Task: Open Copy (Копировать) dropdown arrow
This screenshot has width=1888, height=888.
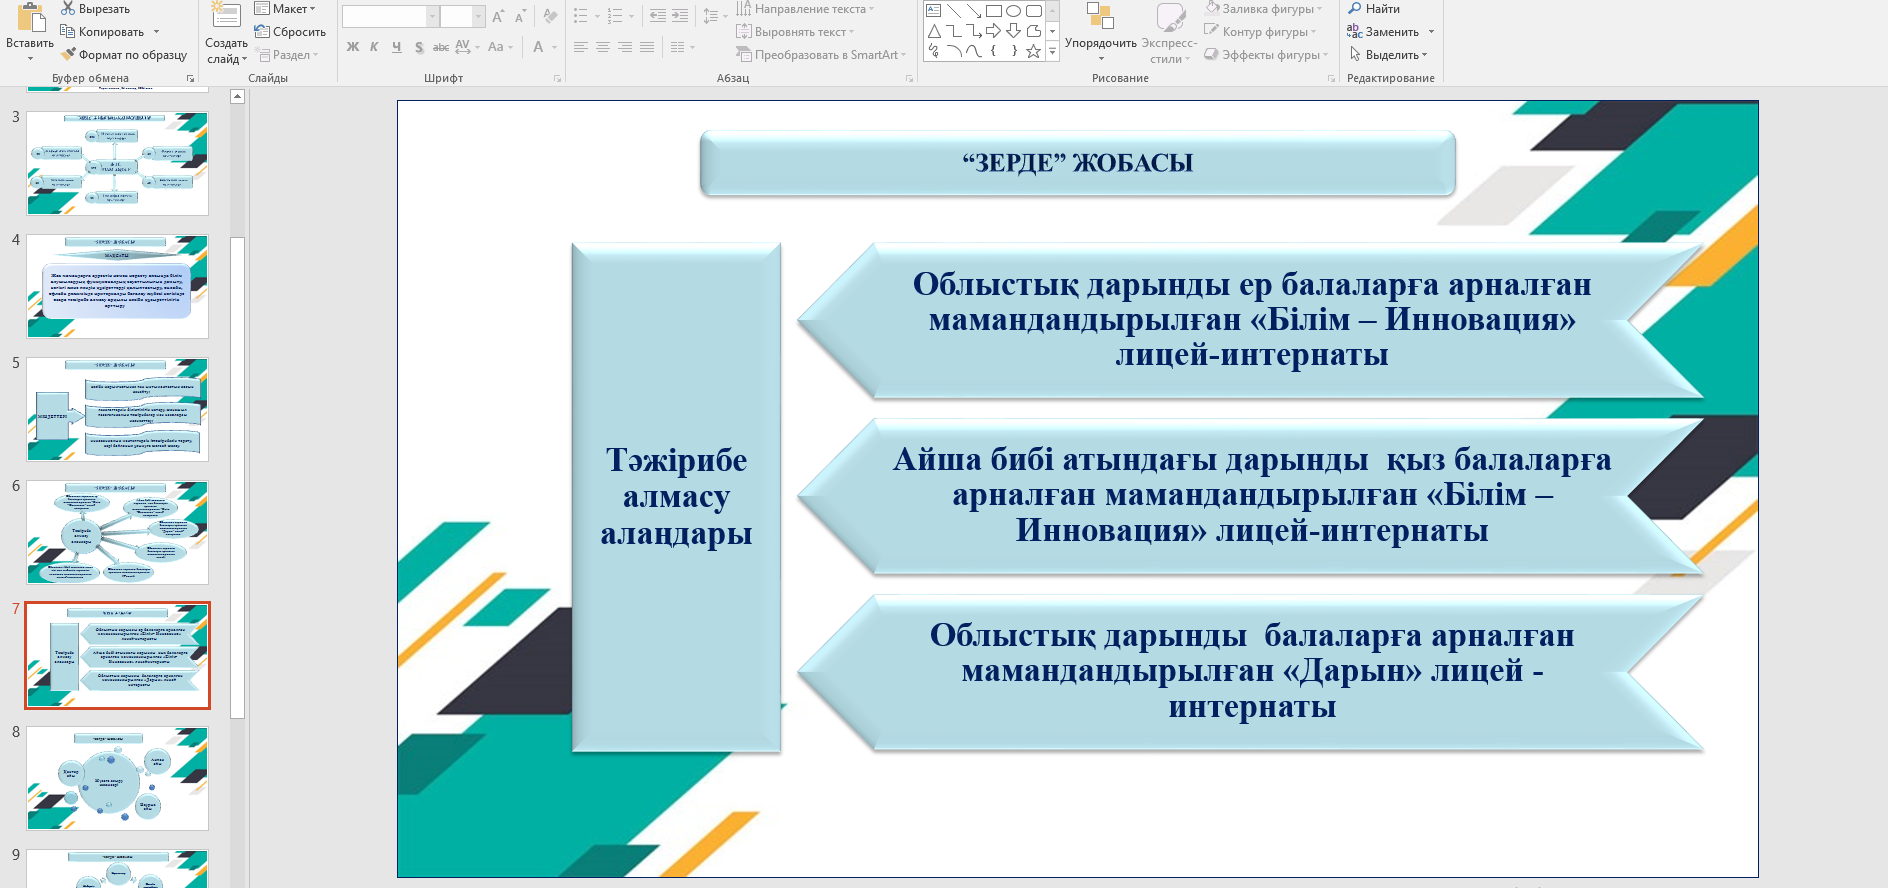Action: coord(156,32)
